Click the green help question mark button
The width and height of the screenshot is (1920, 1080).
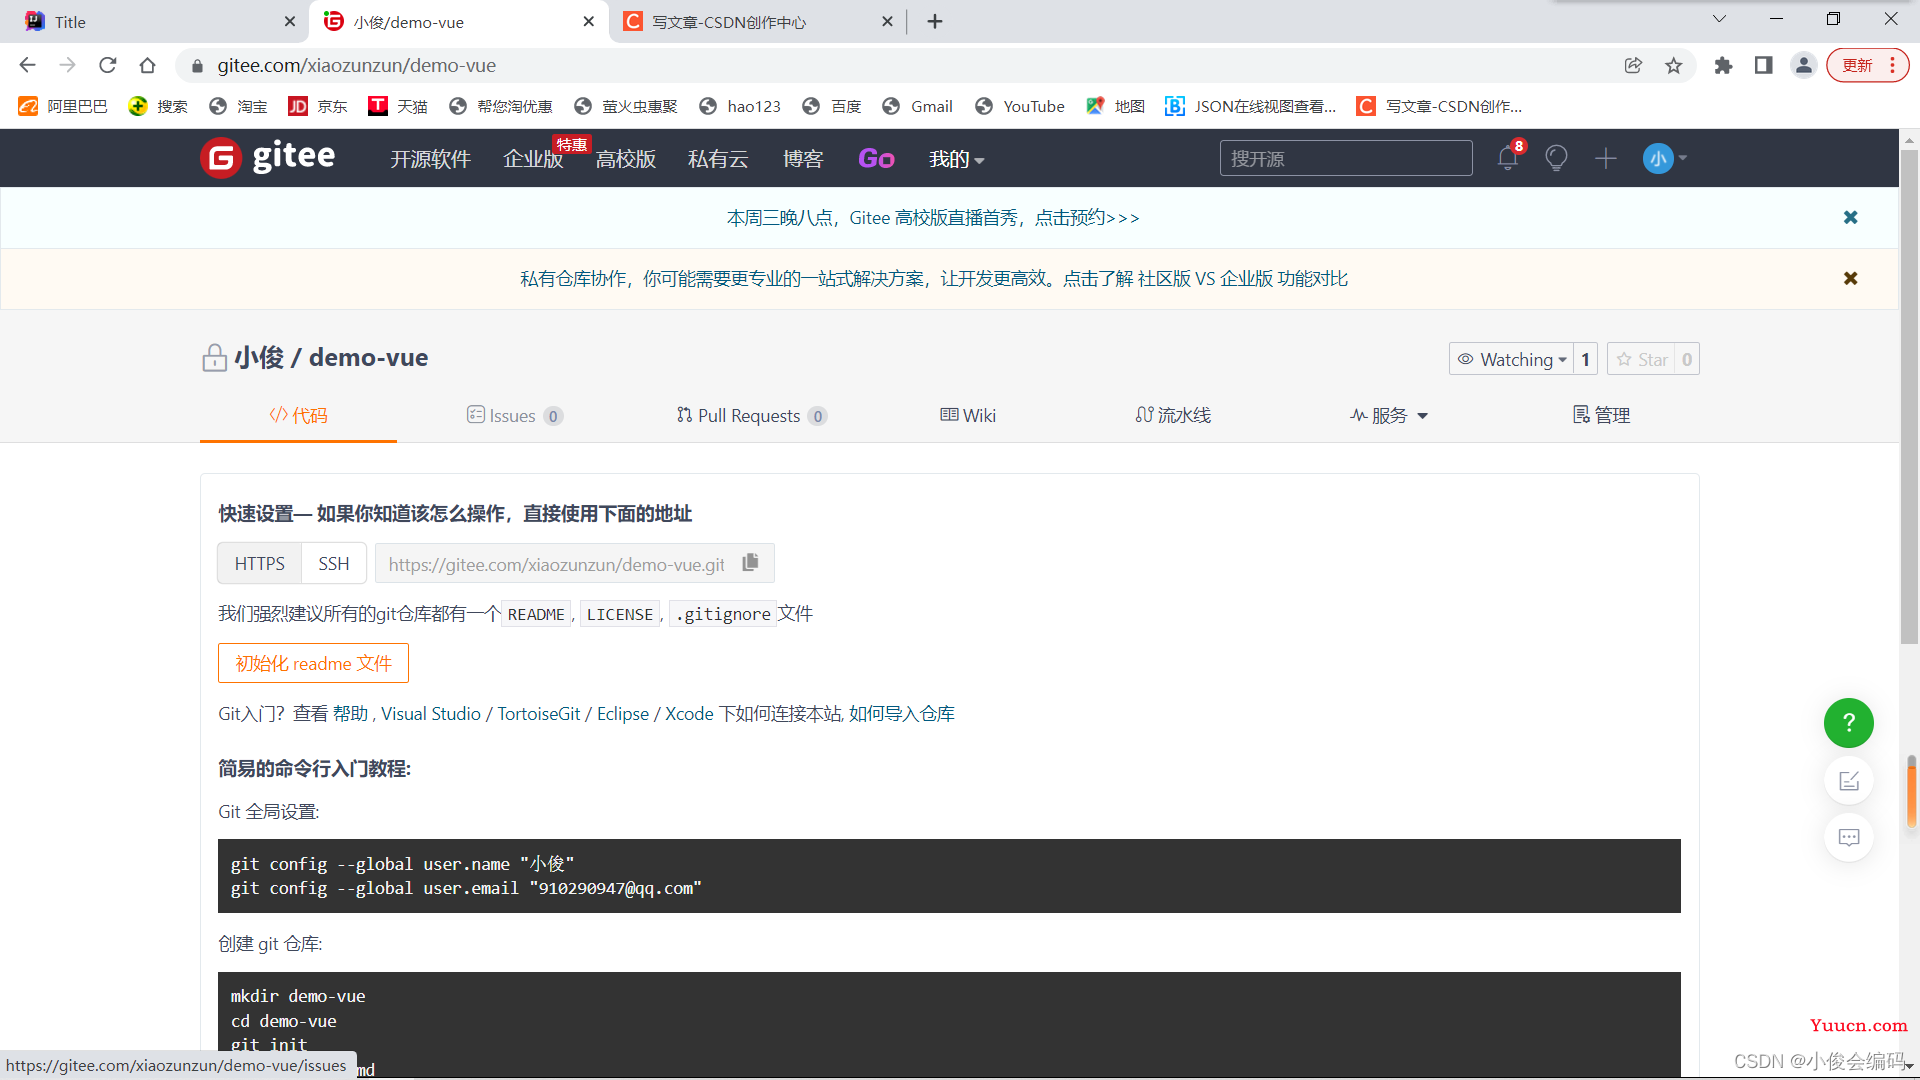pos(1849,722)
